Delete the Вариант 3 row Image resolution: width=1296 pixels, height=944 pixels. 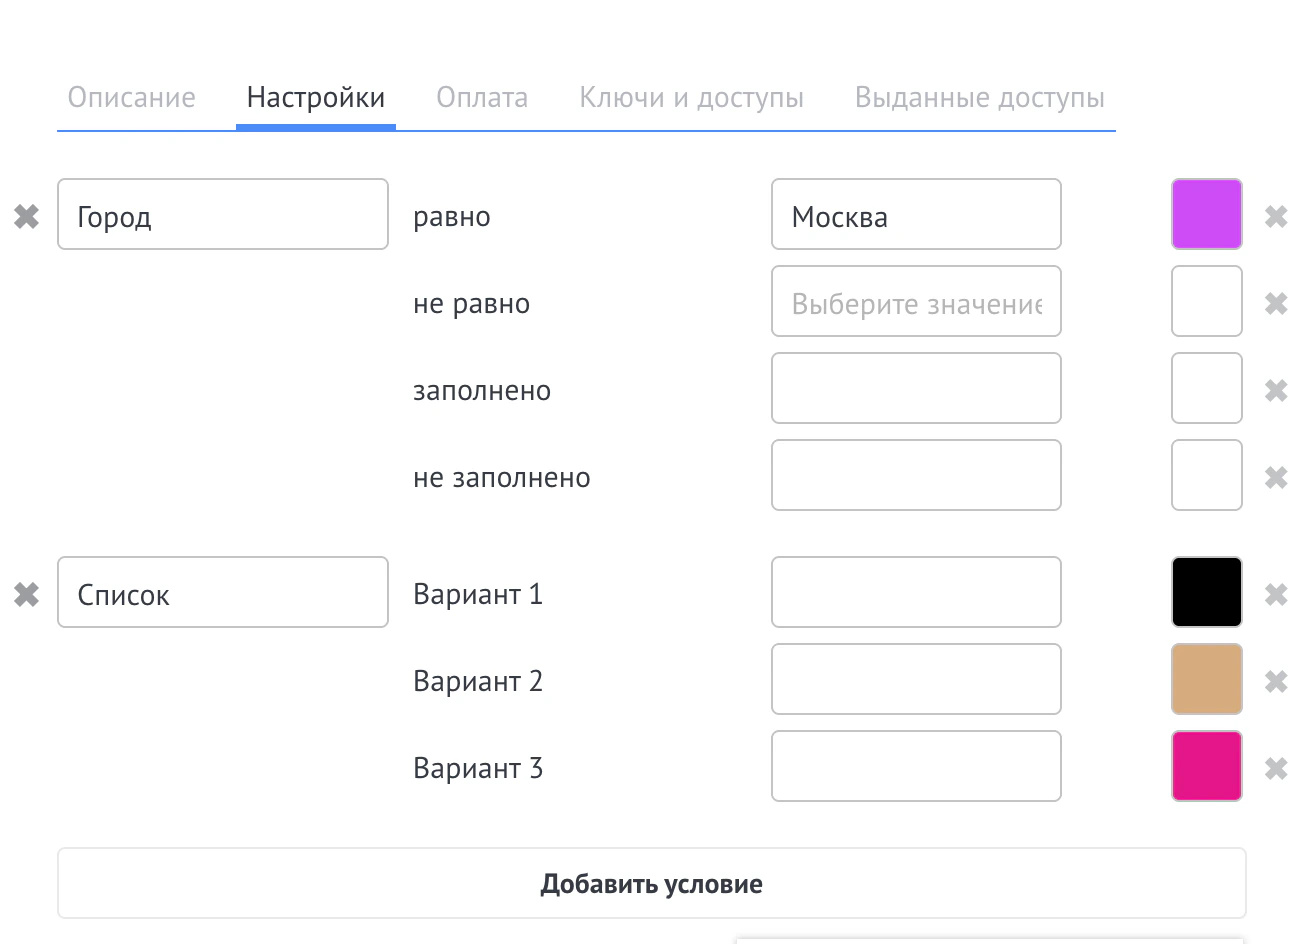point(1275,768)
